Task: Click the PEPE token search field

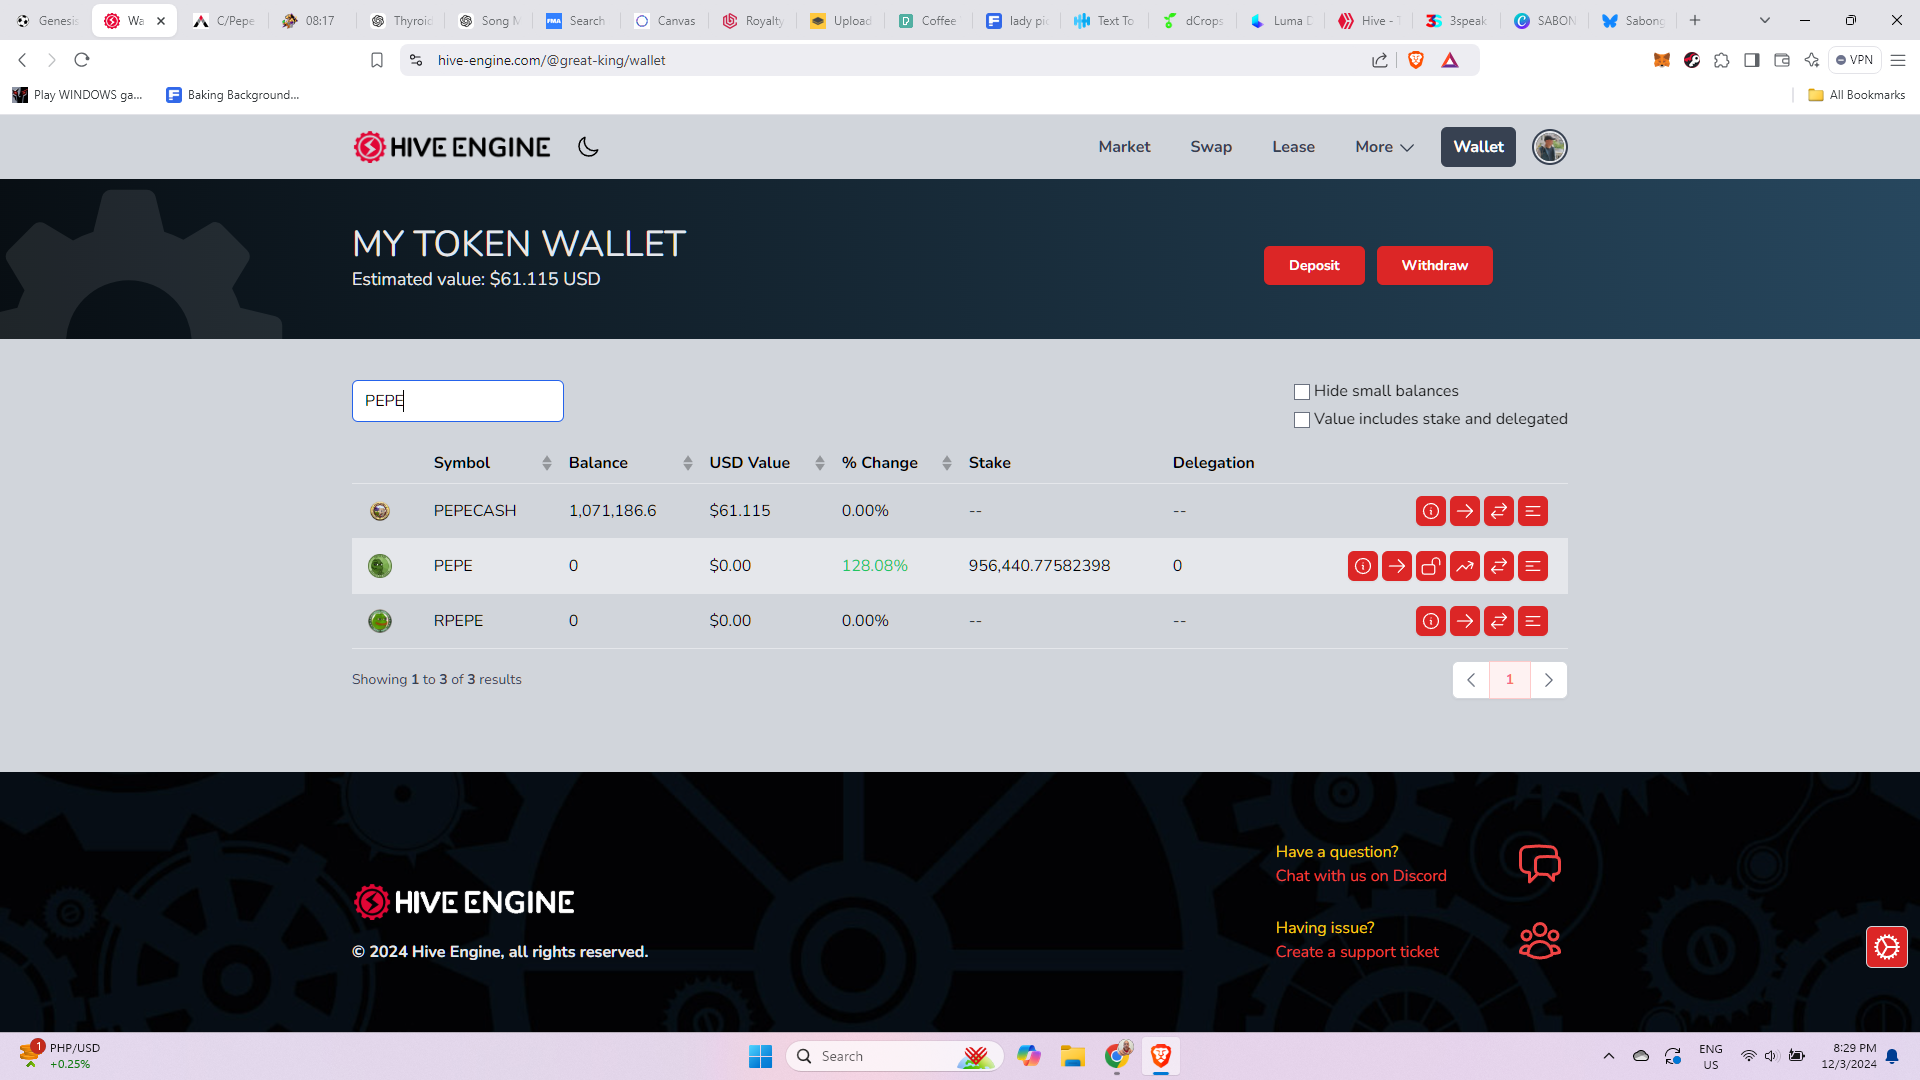Action: (x=458, y=401)
